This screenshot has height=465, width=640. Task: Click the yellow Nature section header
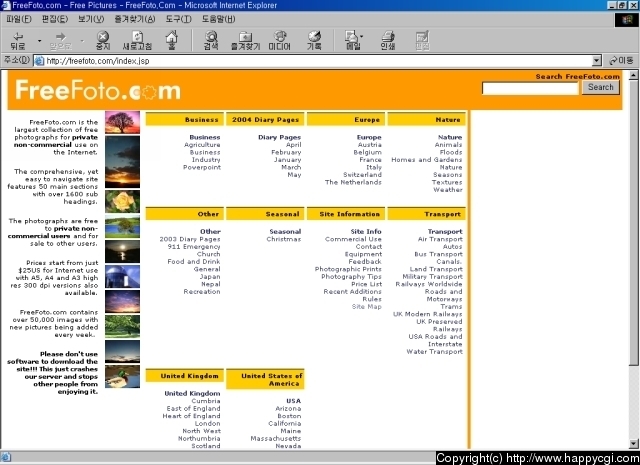pyautogui.click(x=427, y=119)
